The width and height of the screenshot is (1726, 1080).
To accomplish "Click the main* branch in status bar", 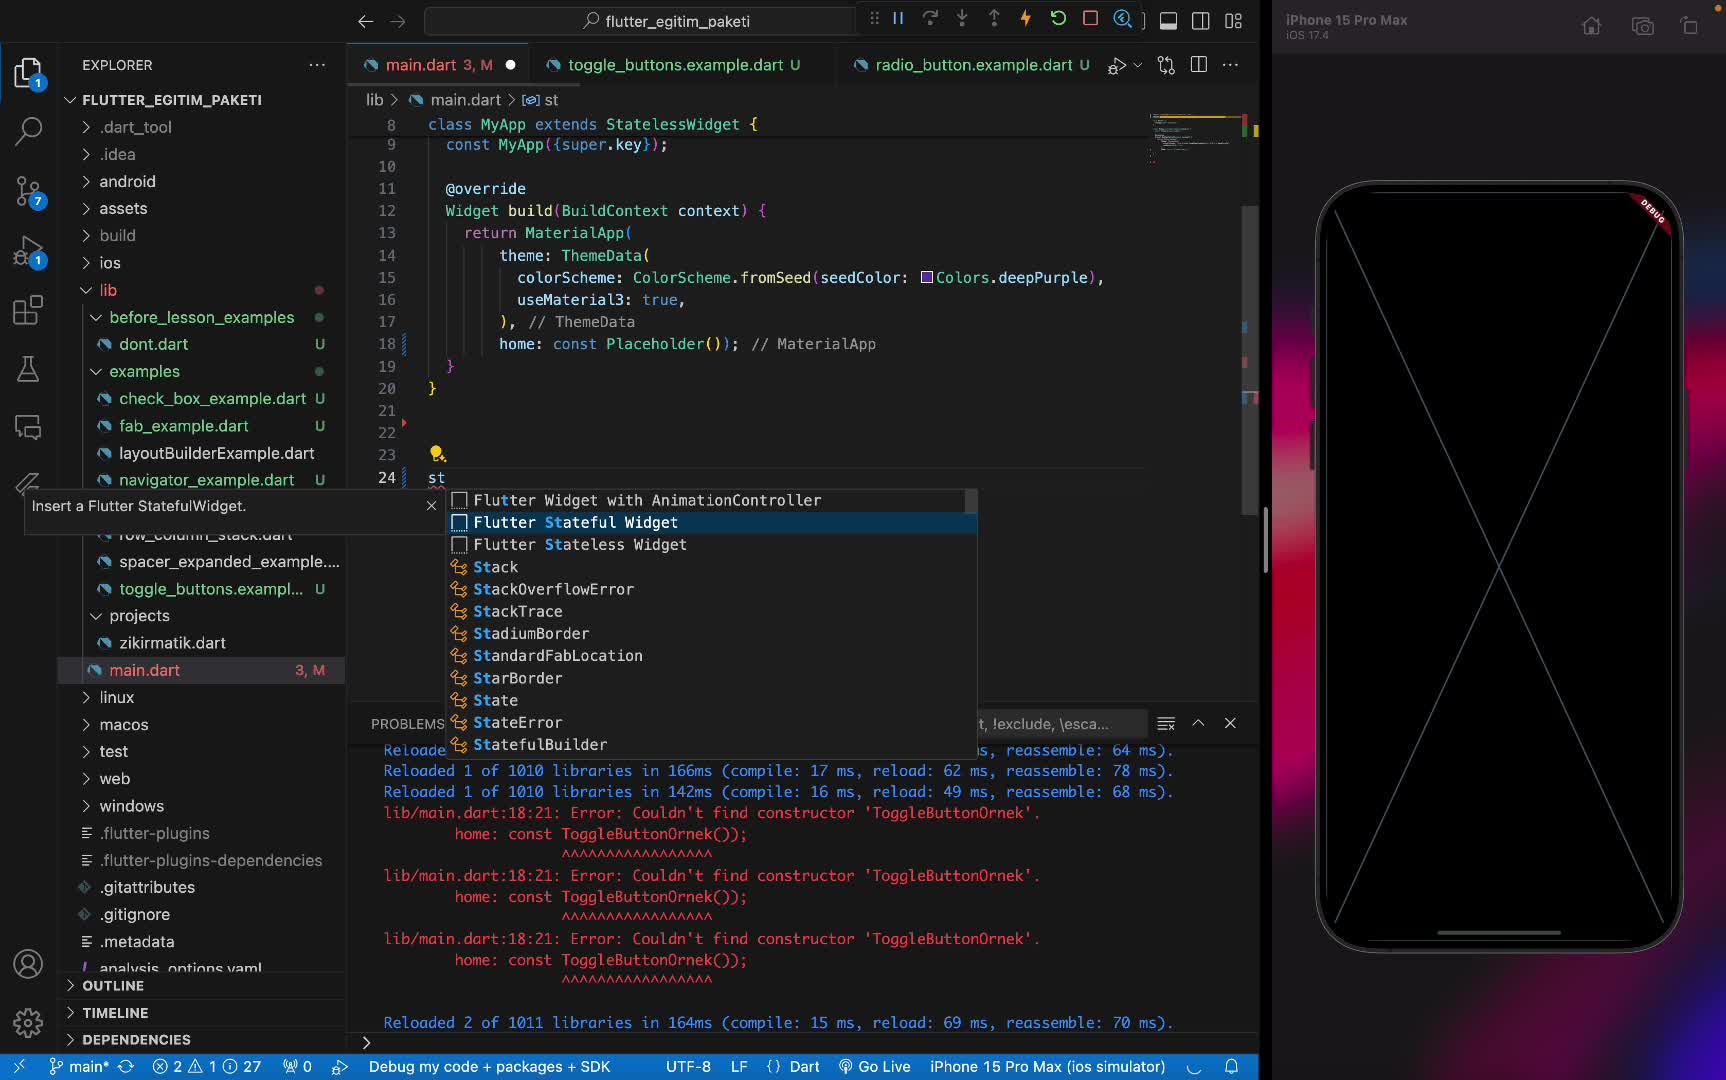I will click(x=80, y=1067).
